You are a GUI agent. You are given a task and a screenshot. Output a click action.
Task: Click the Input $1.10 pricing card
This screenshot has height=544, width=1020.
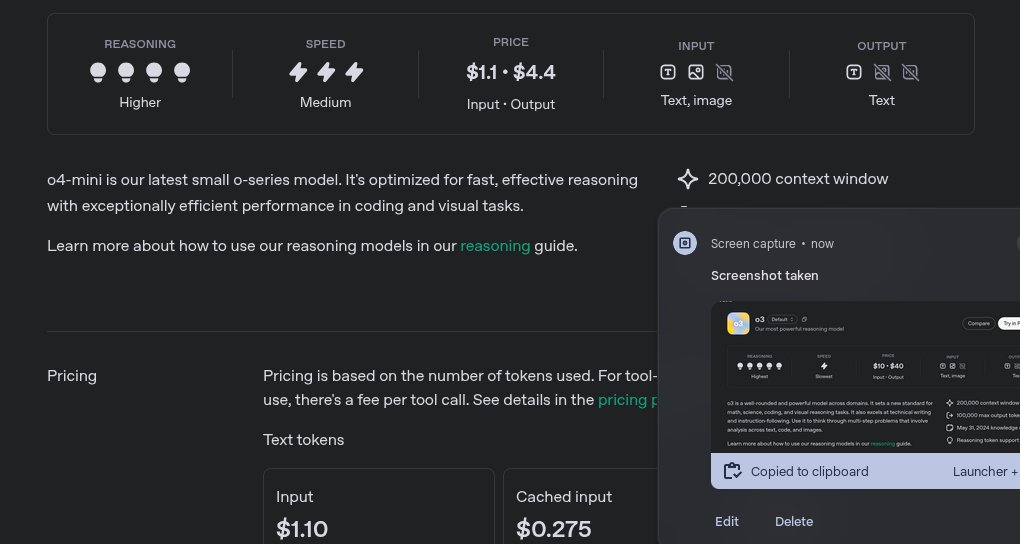379,506
